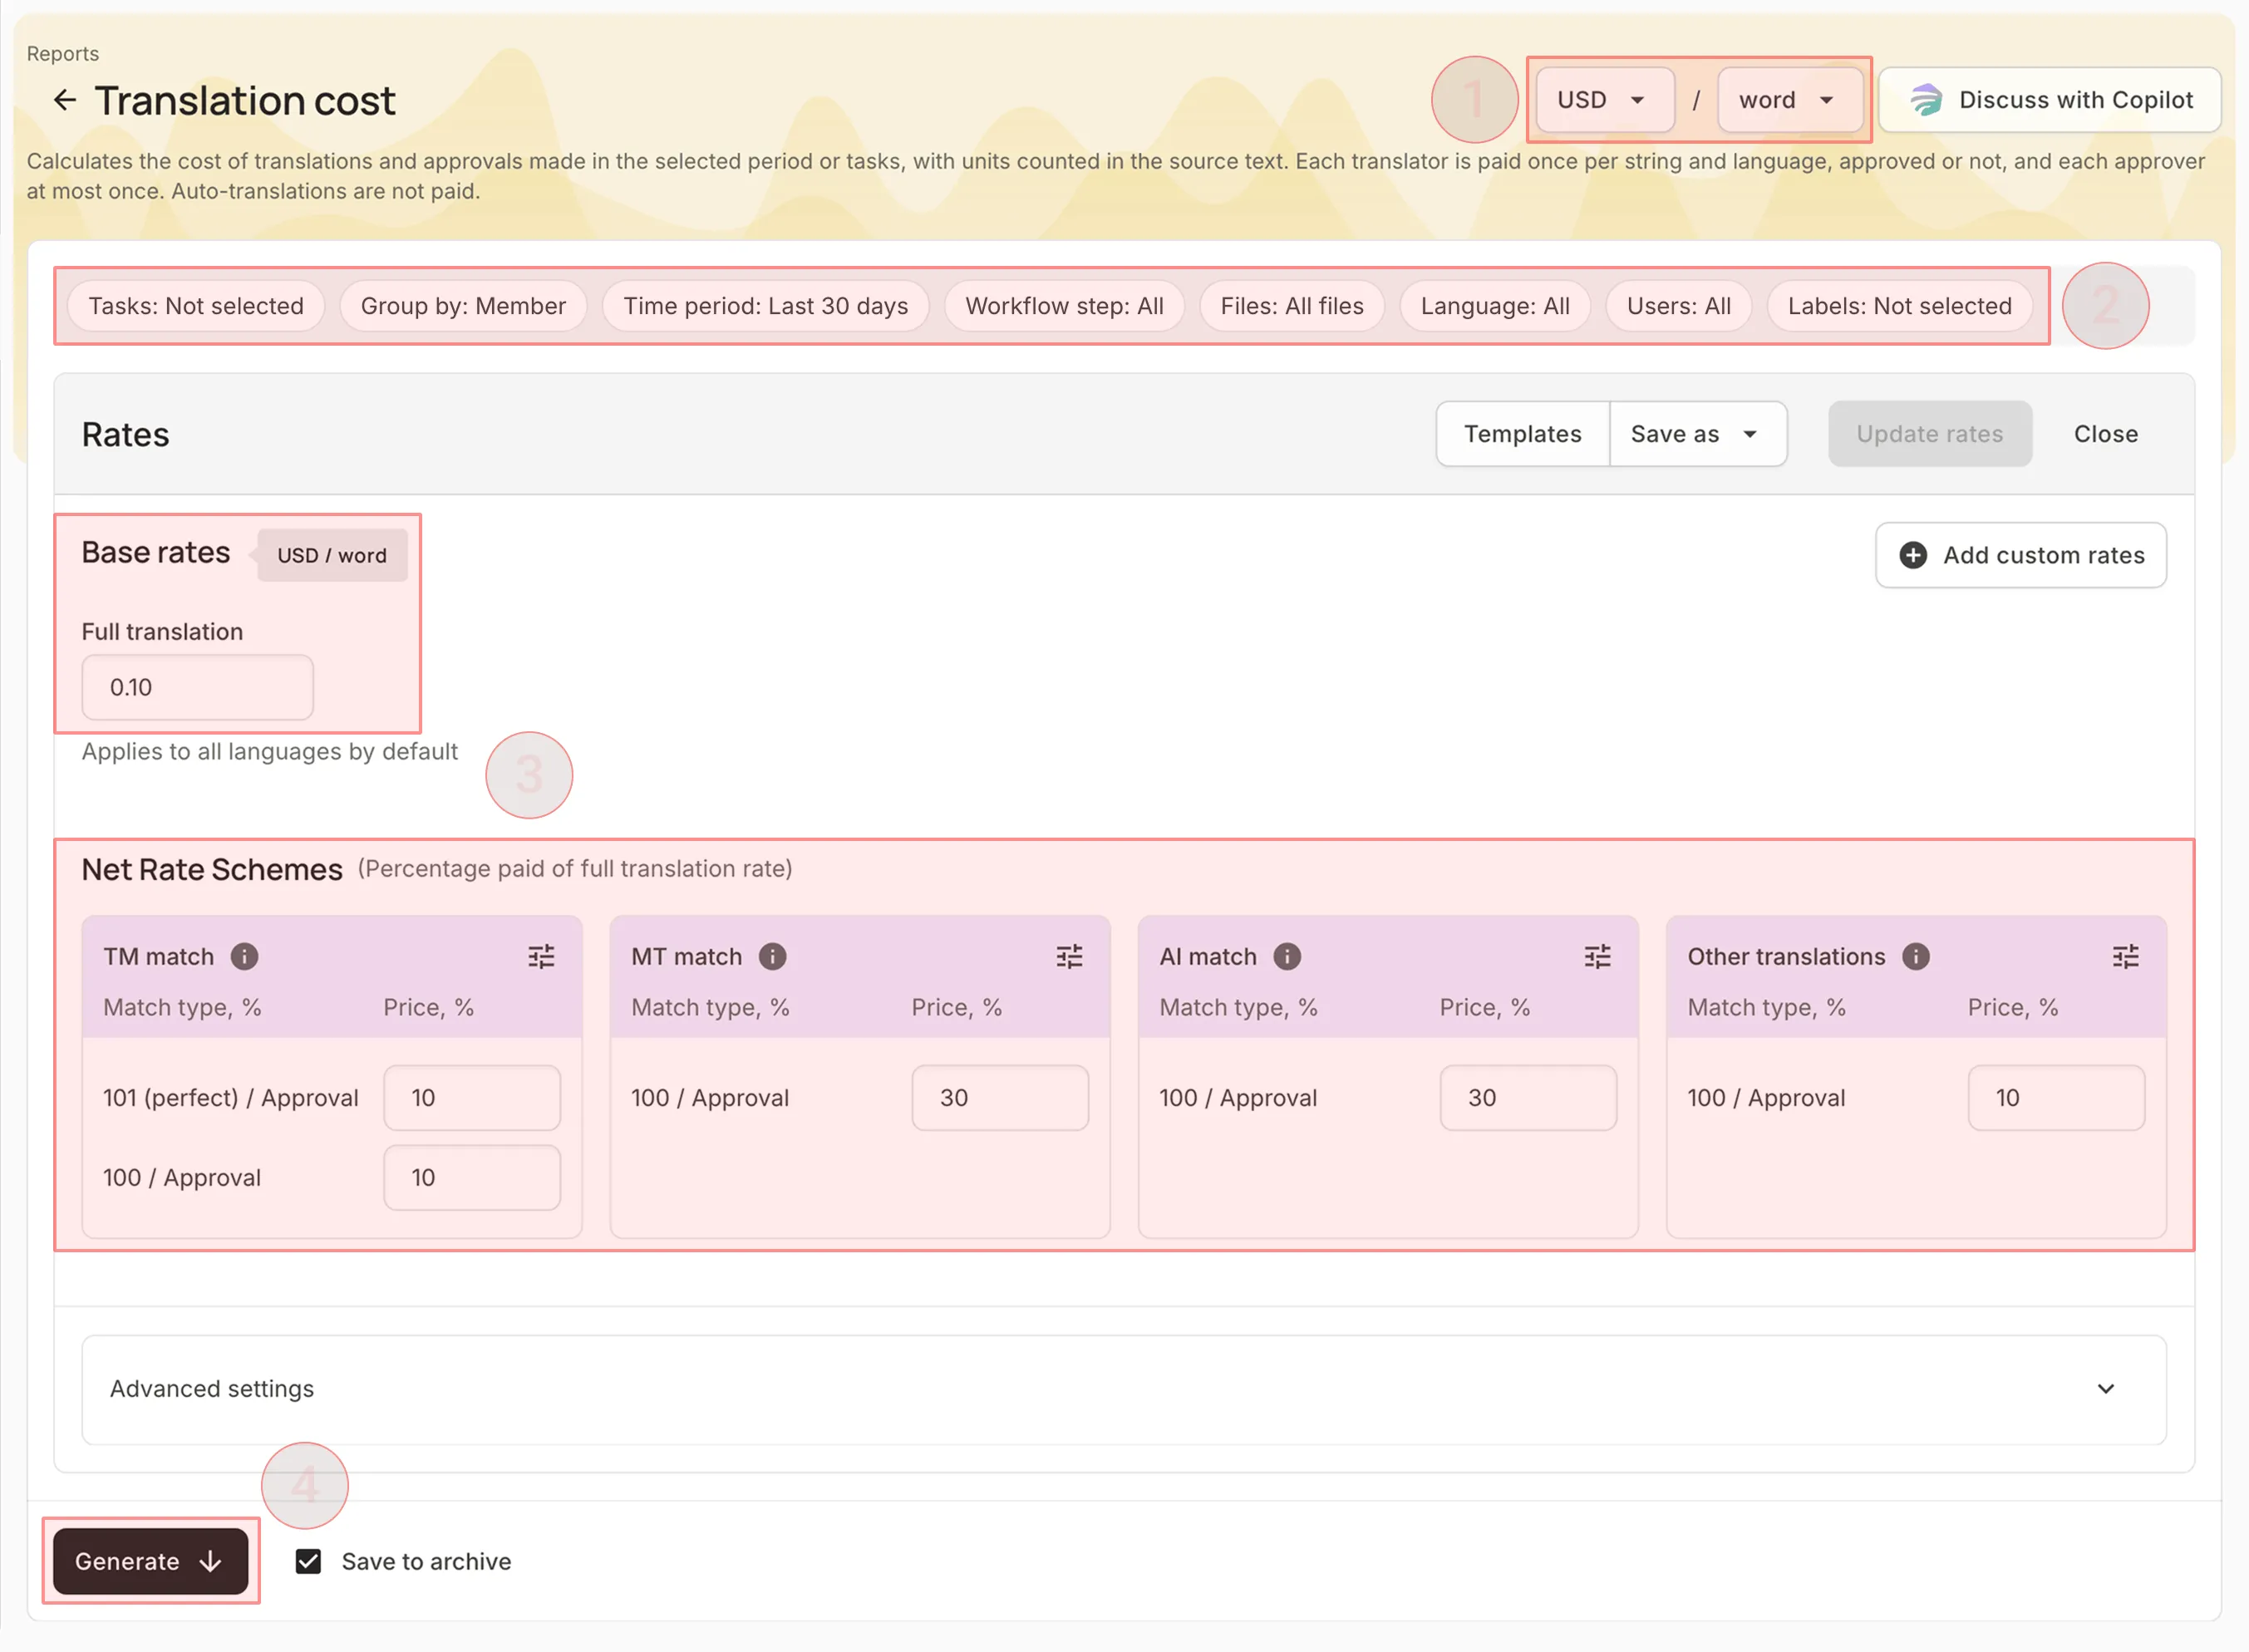Click MT match 100 / Approval price field
The width and height of the screenshot is (2249, 1652).
1000,1098
